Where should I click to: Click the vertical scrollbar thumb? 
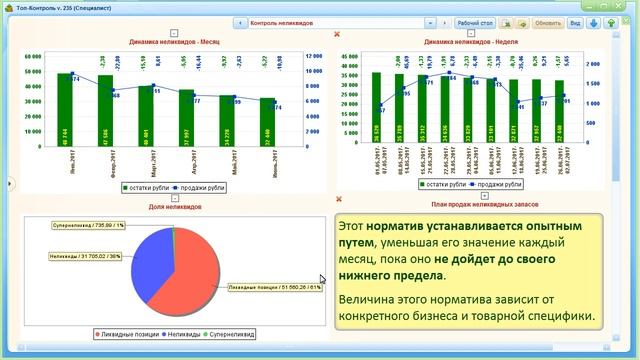pyautogui.click(x=616, y=110)
